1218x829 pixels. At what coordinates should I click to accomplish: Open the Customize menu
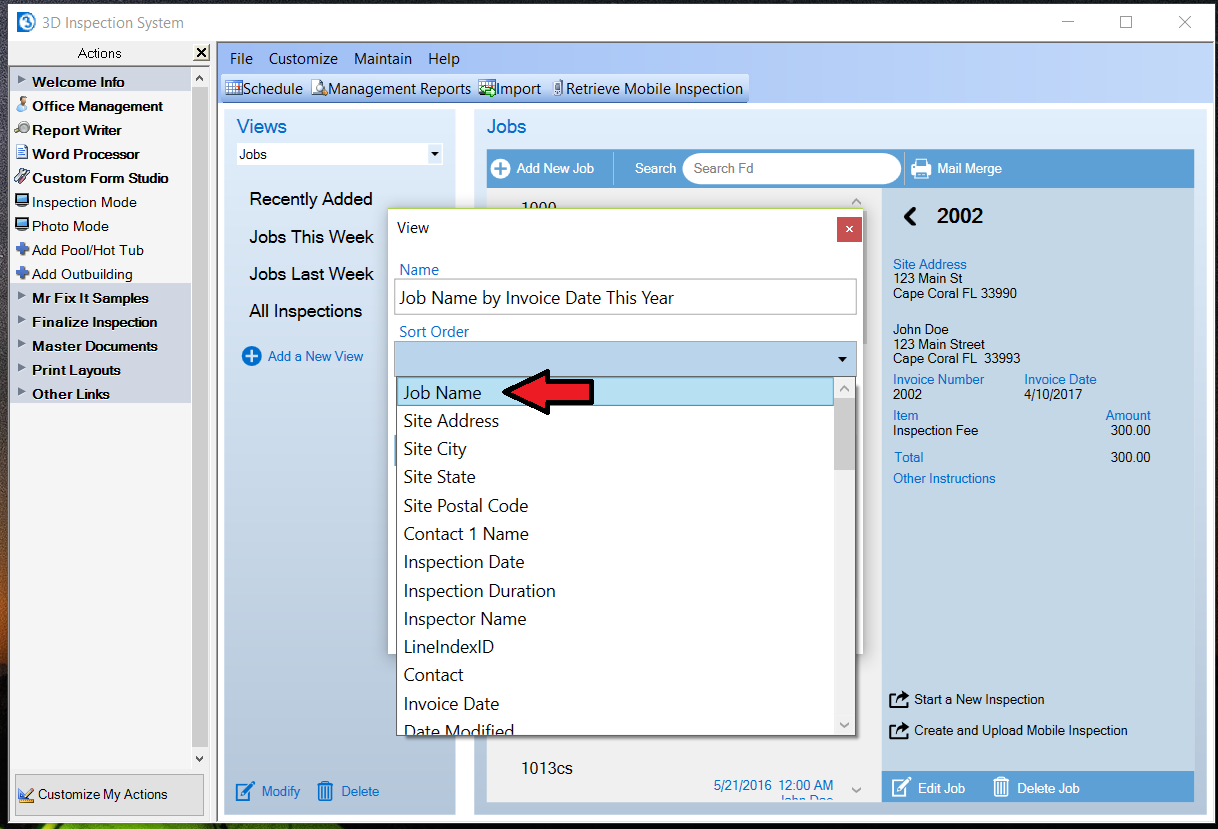[303, 59]
